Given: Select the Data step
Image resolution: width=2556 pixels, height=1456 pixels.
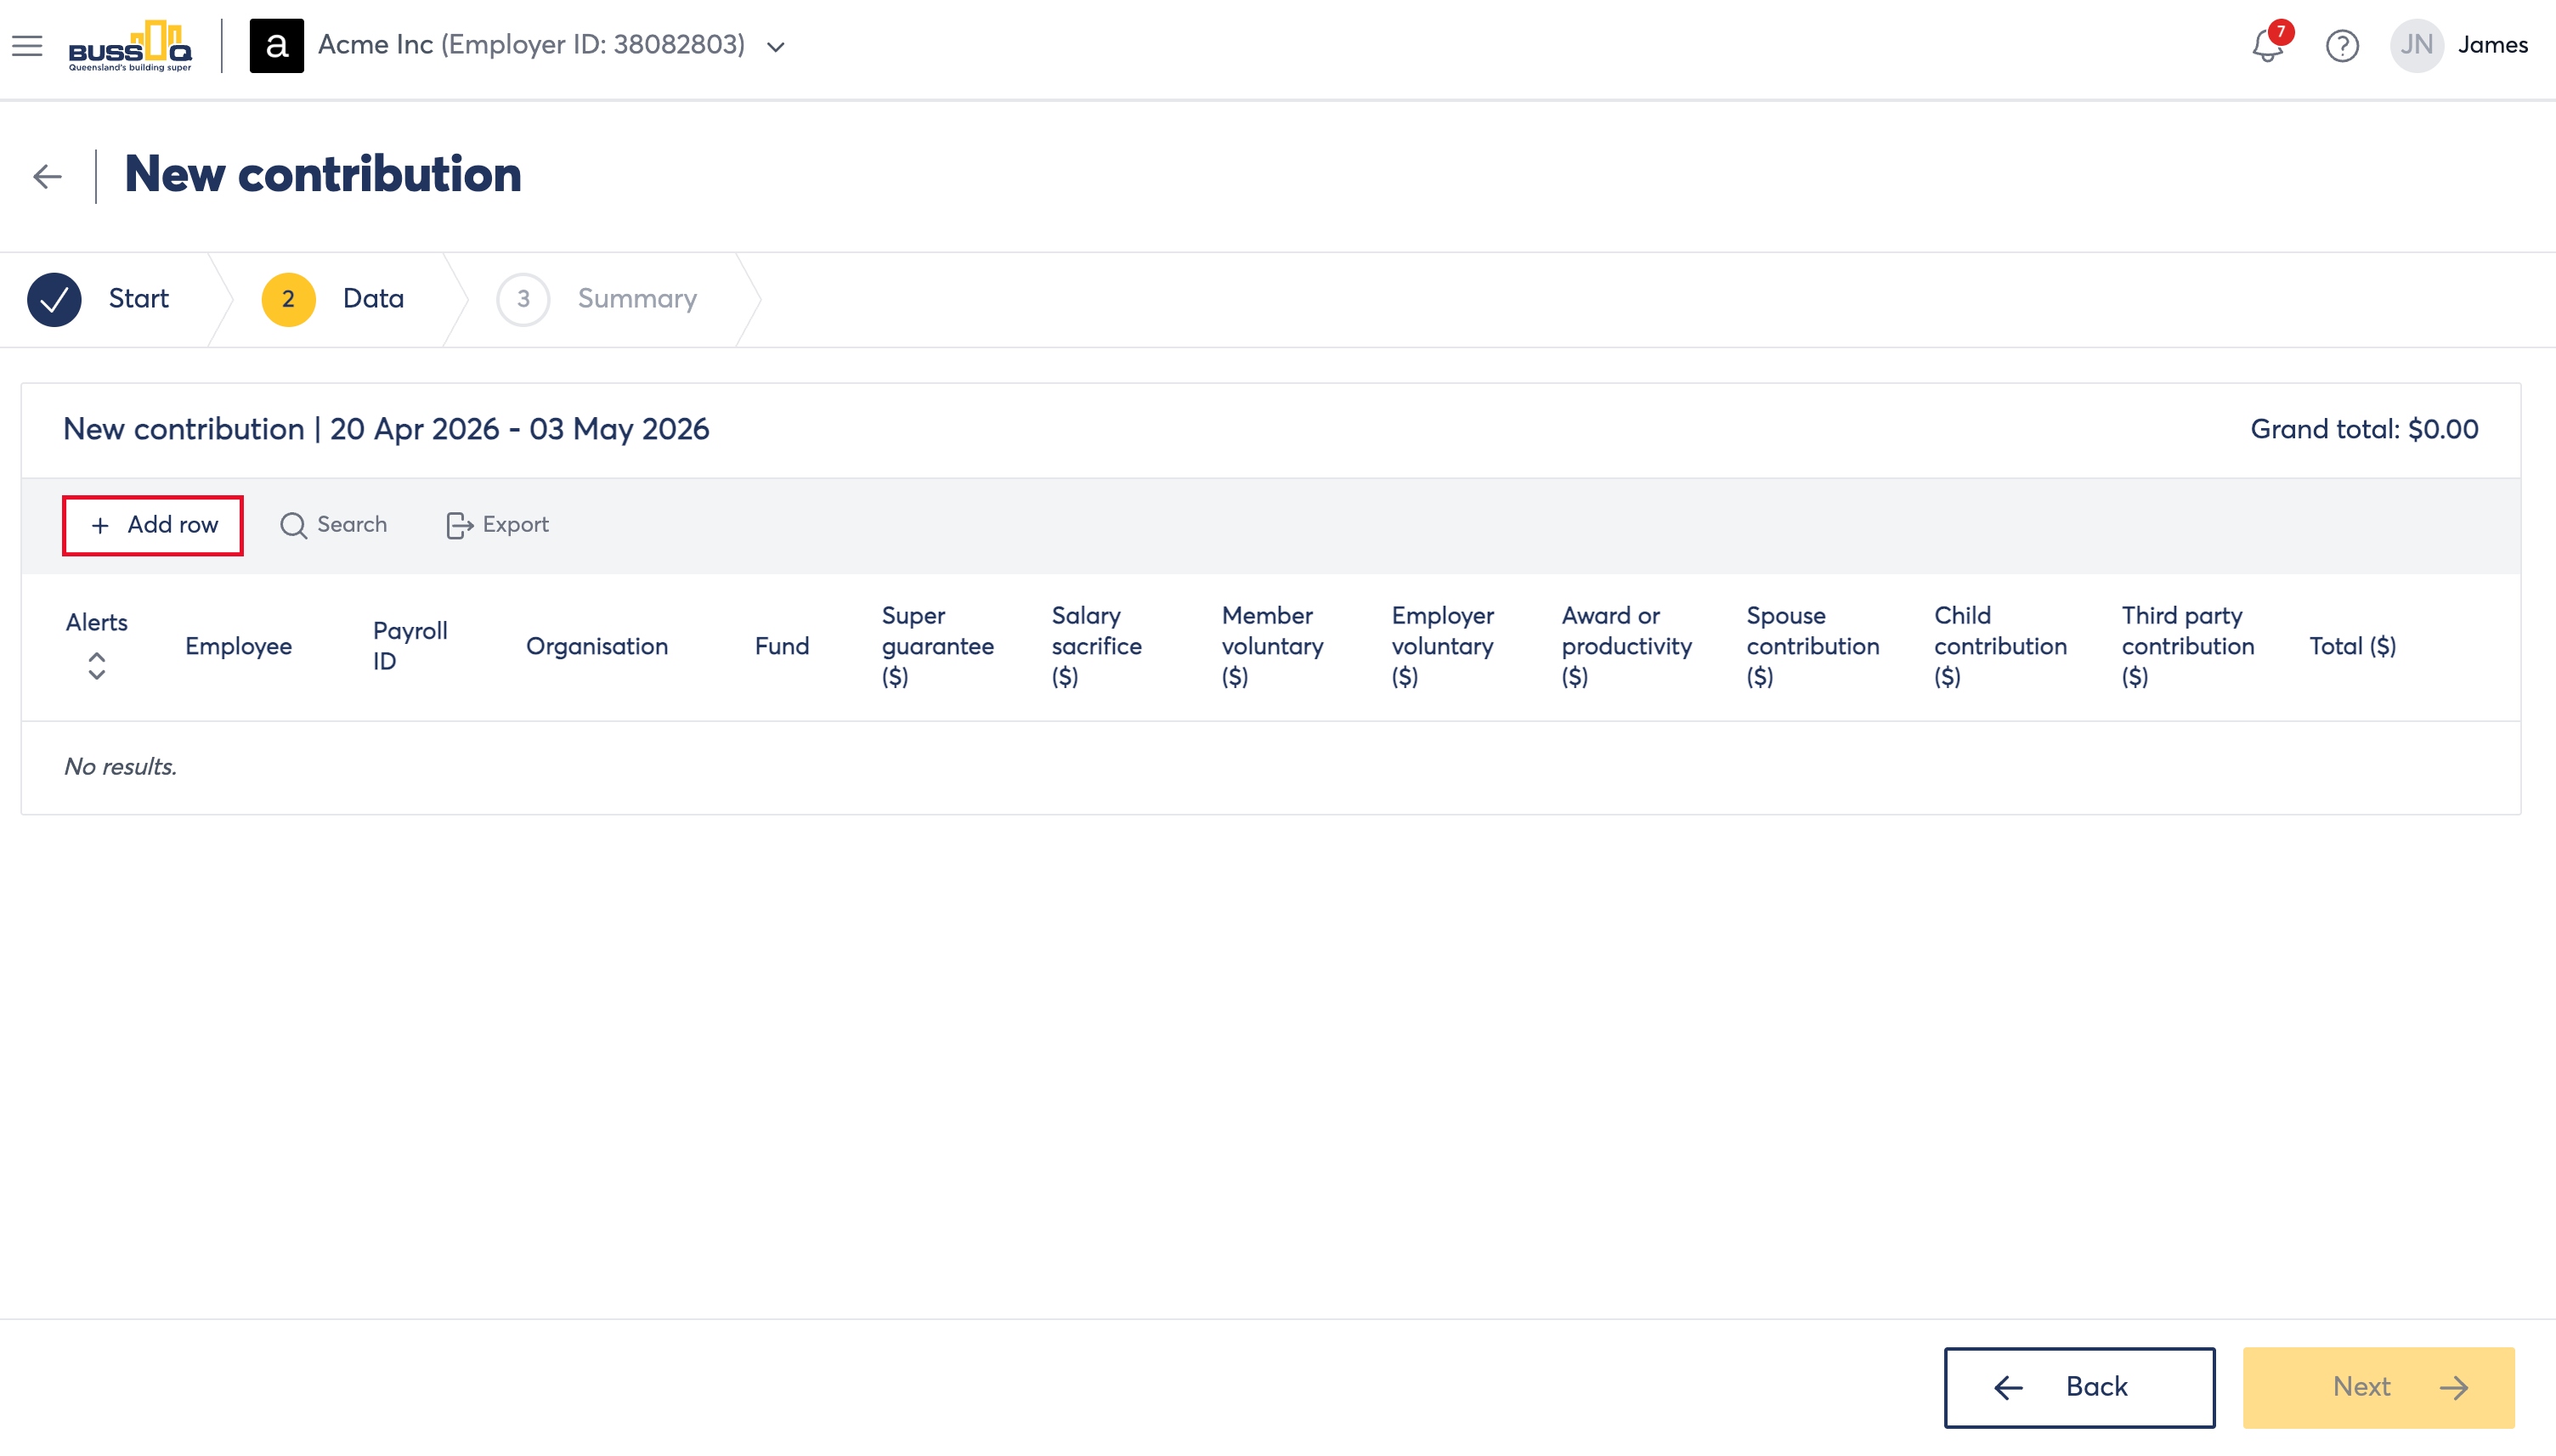Looking at the screenshot, I should (334, 299).
